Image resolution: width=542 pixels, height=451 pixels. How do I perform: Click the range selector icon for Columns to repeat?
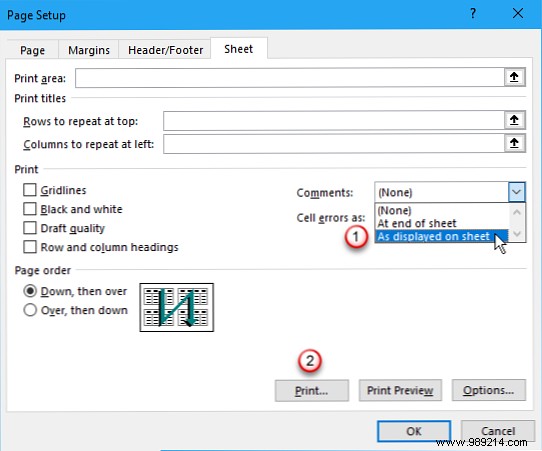point(514,143)
